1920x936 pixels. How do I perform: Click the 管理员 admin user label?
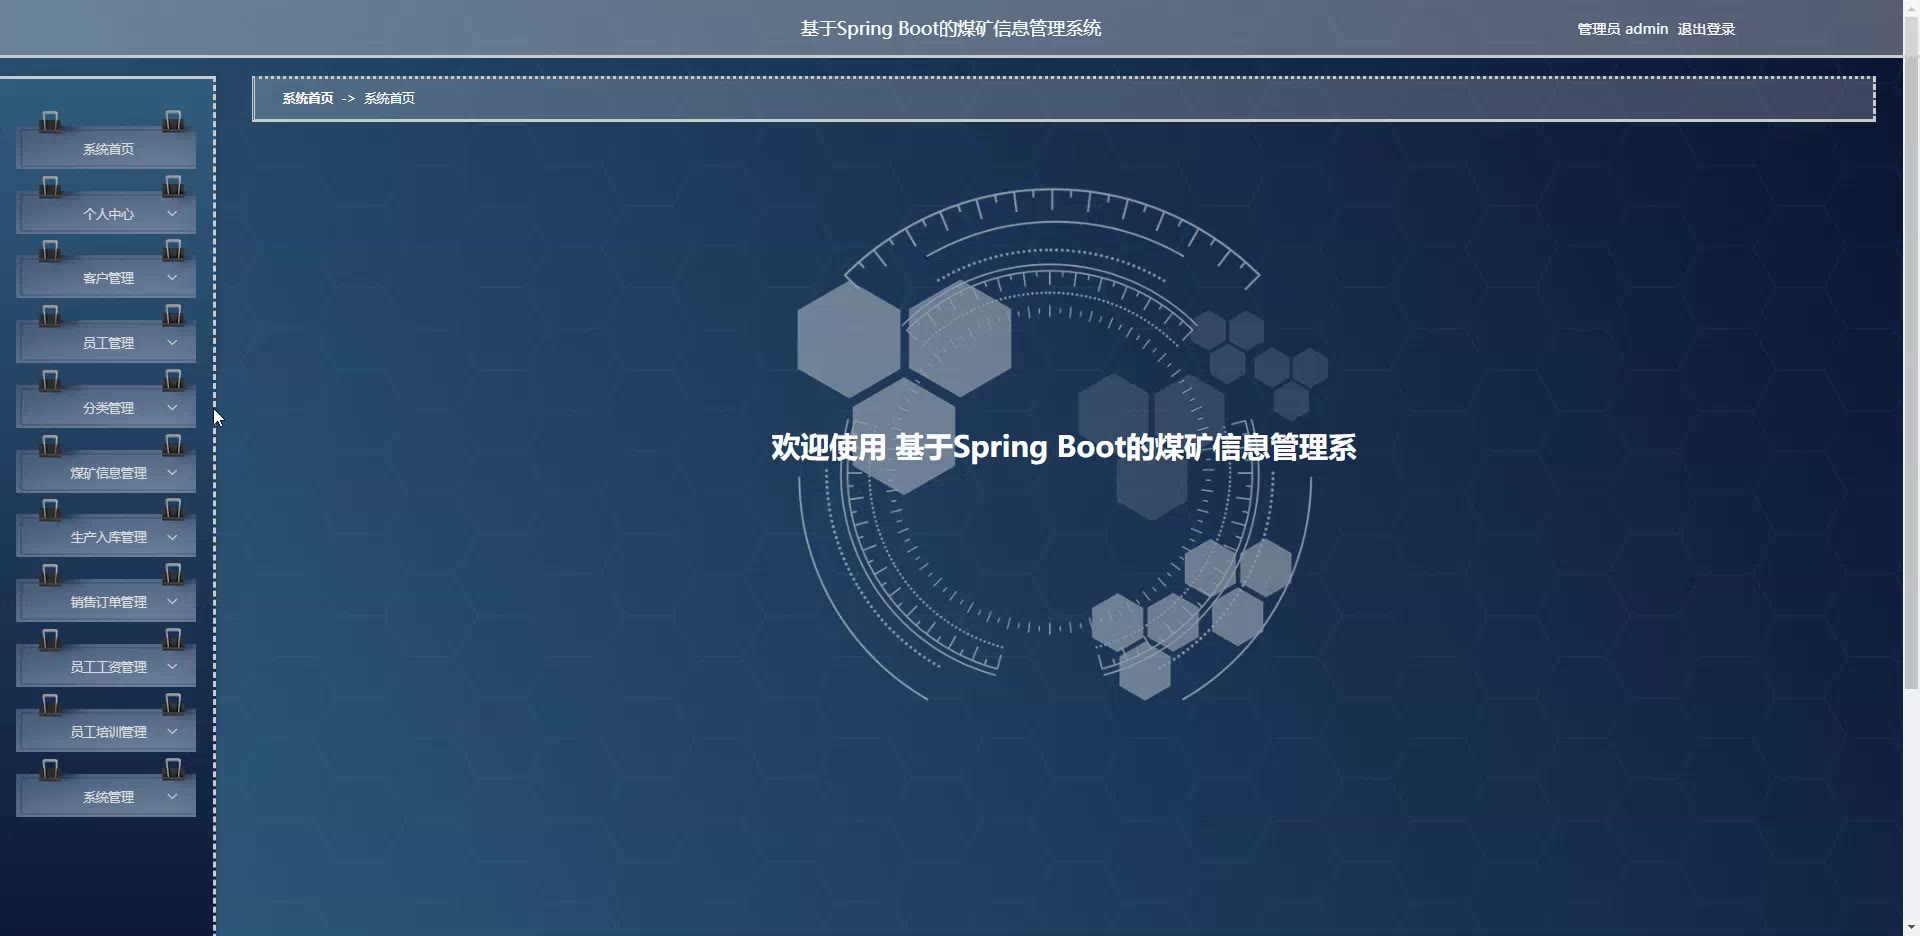[1622, 29]
